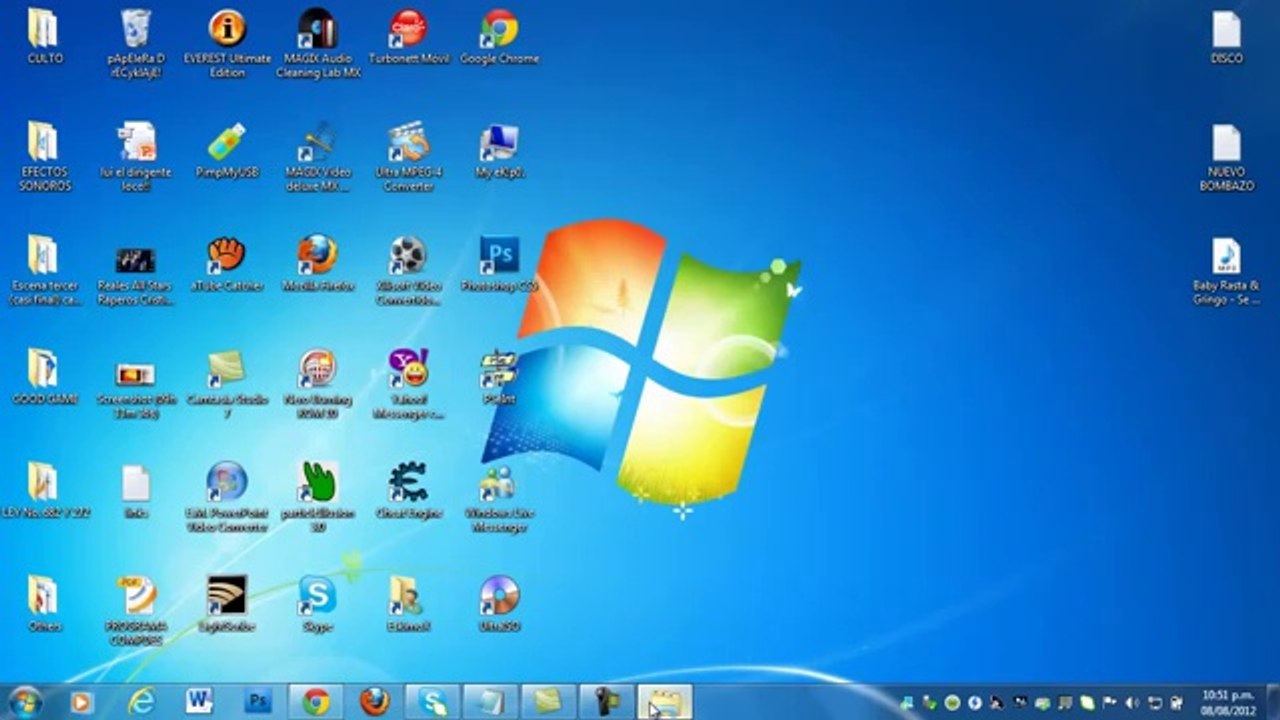The image size is (1280, 720).
Task: Select the Skype desktop shortcut
Action: [x=318, y=604]
